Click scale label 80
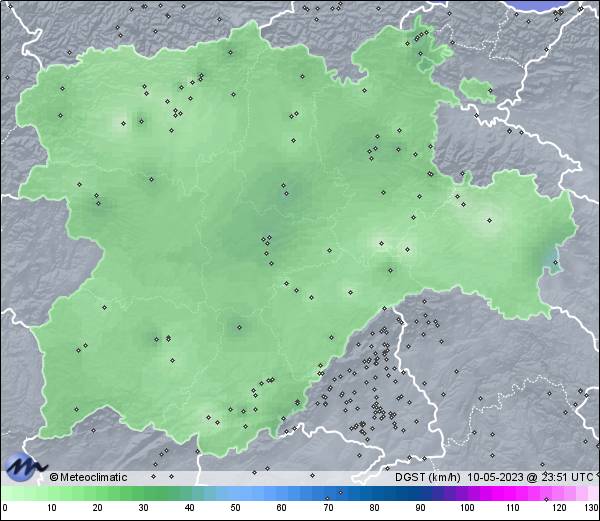 click(375, 508)
